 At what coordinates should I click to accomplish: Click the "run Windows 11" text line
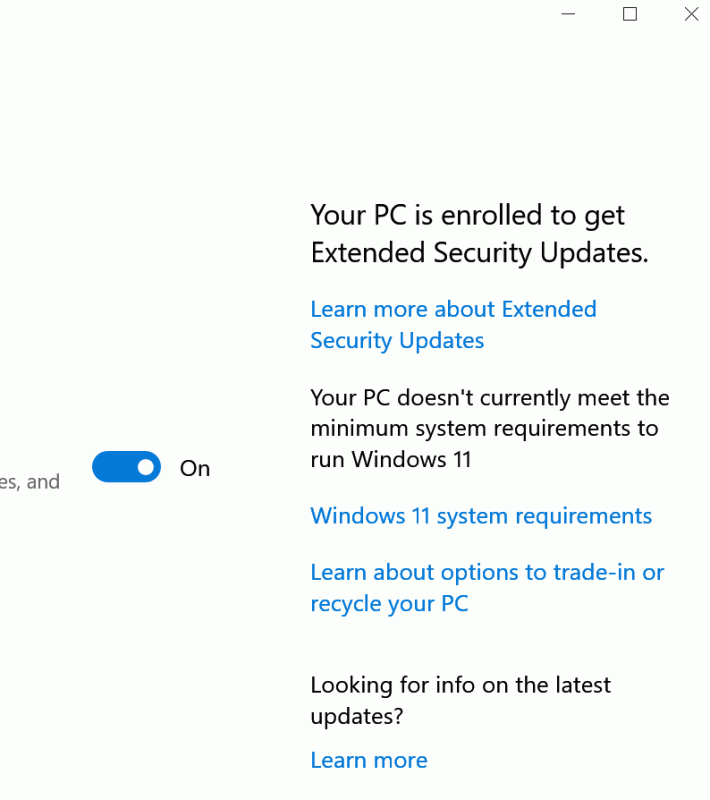click(x=391, y=460)
